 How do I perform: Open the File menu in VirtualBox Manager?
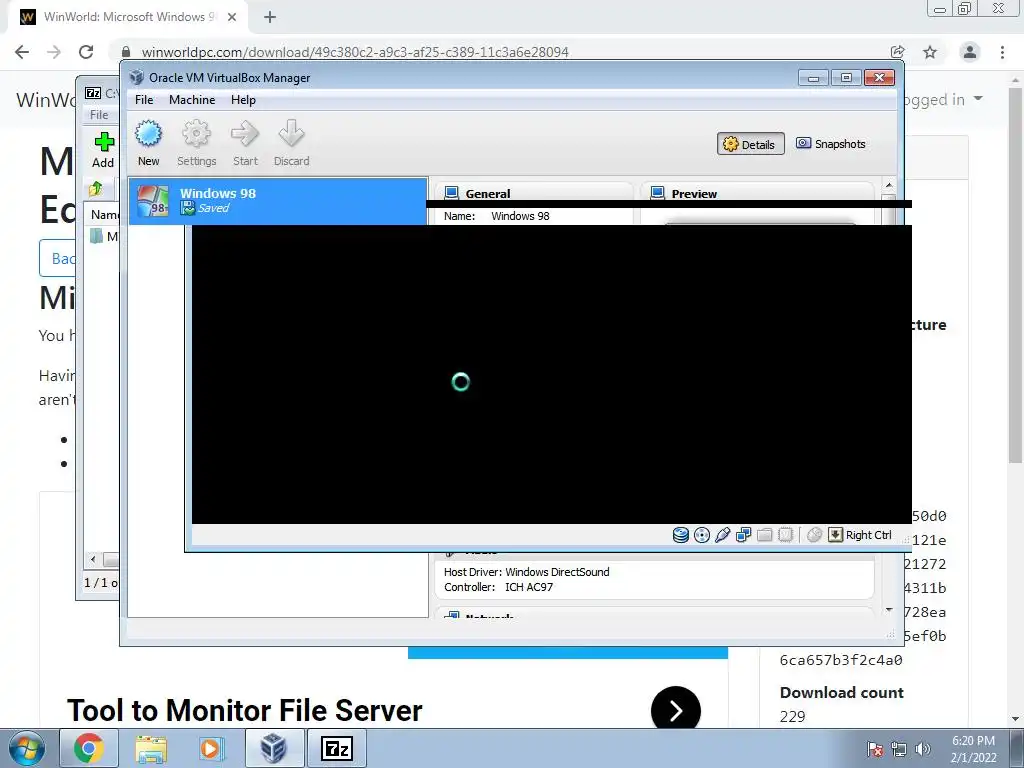[144, 100]
